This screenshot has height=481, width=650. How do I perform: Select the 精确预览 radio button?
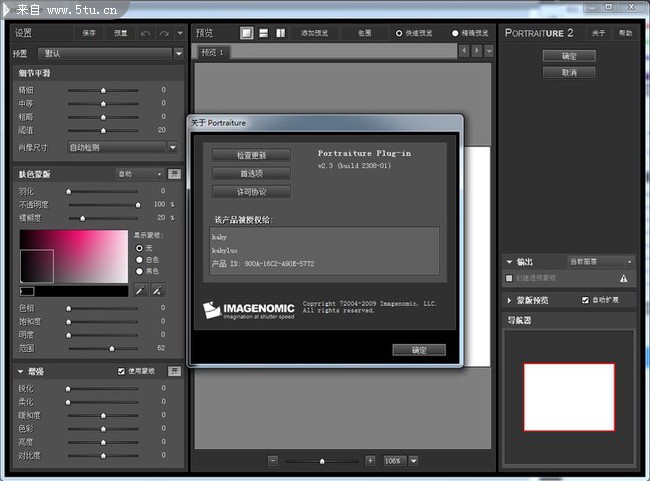click(455, 33)
